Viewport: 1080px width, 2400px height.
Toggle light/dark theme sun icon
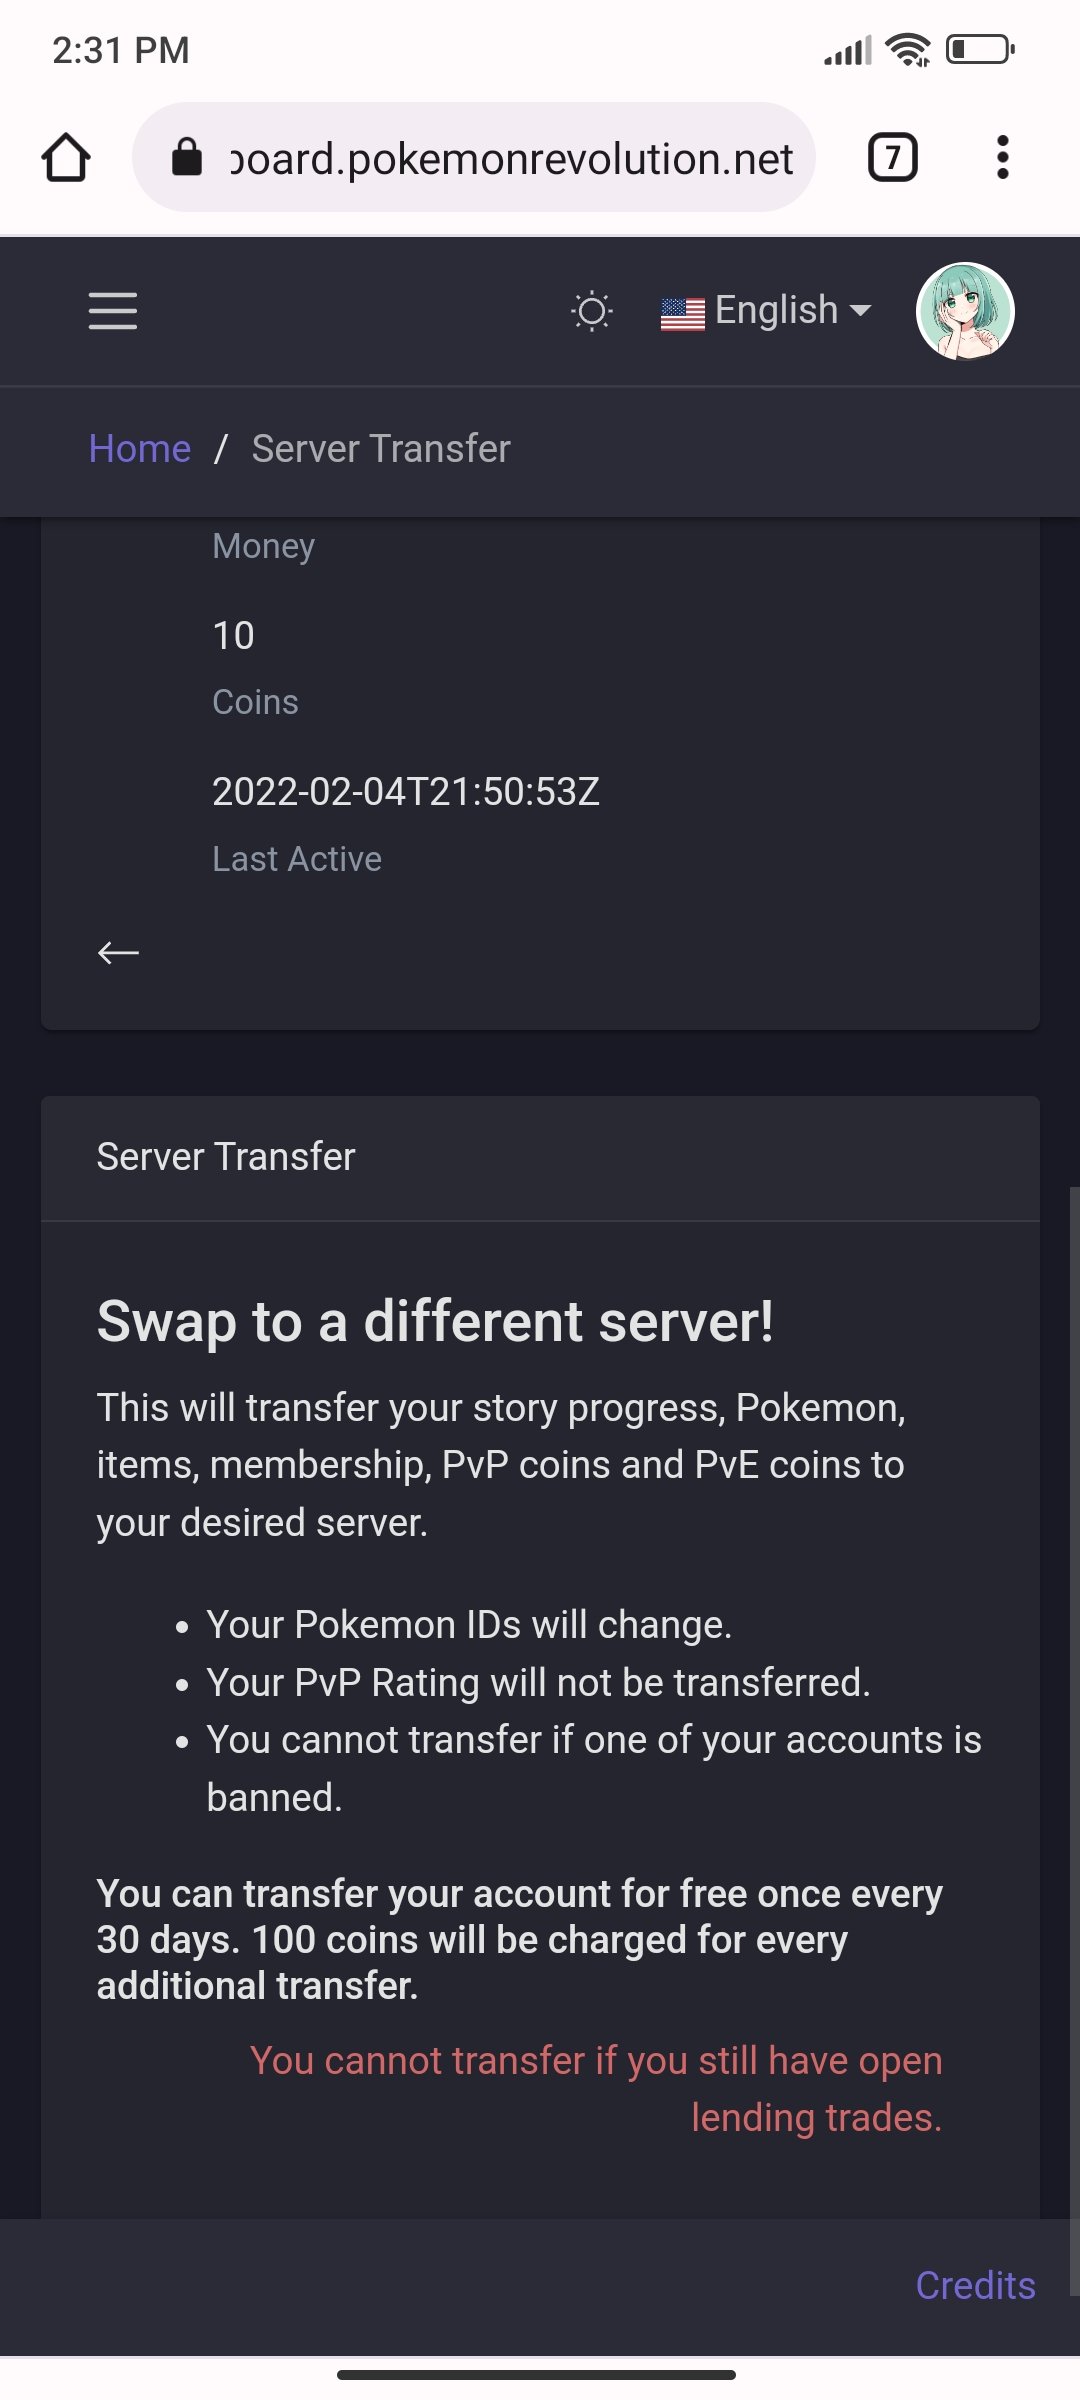[x=591, y=311]
